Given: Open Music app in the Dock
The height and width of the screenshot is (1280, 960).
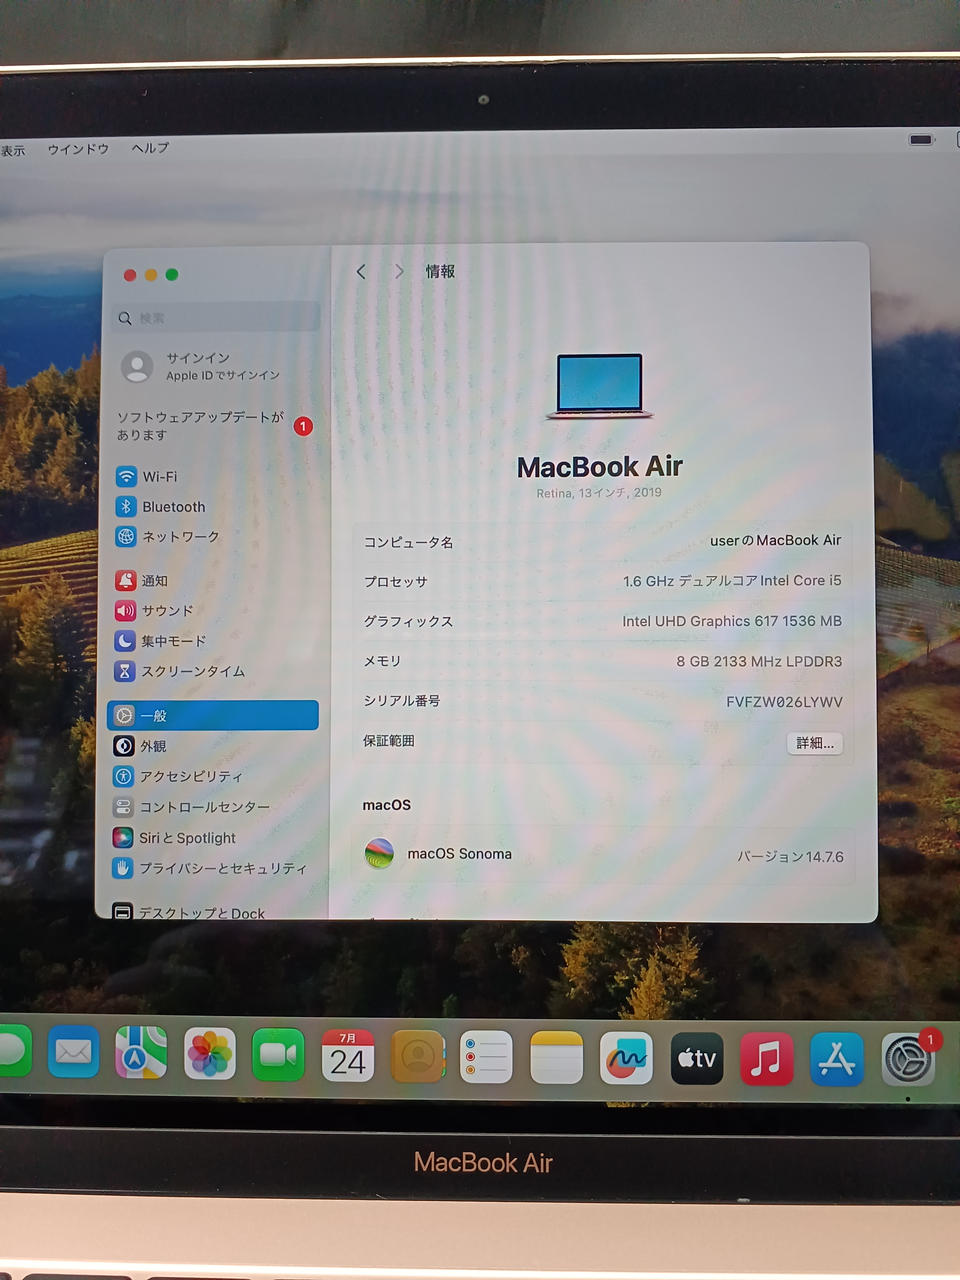Looking at the screenshot, I should click(x=766, y=1058).
